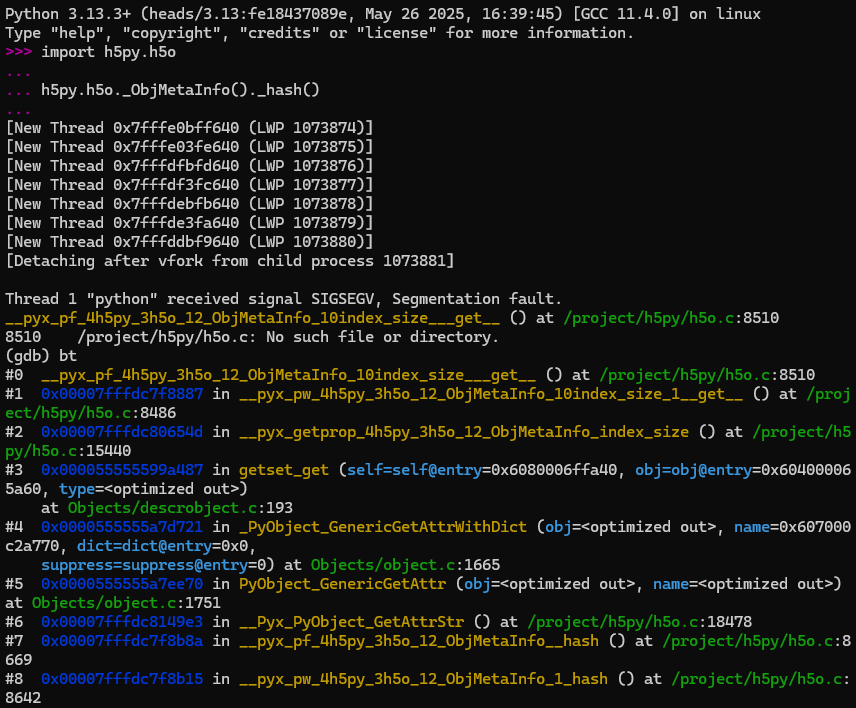The width and height of the screenshot is (856, 708).
Task: Click the SIGSEGV Segmentation fault message
Action: pyautogui.click(x=283, y=299)
